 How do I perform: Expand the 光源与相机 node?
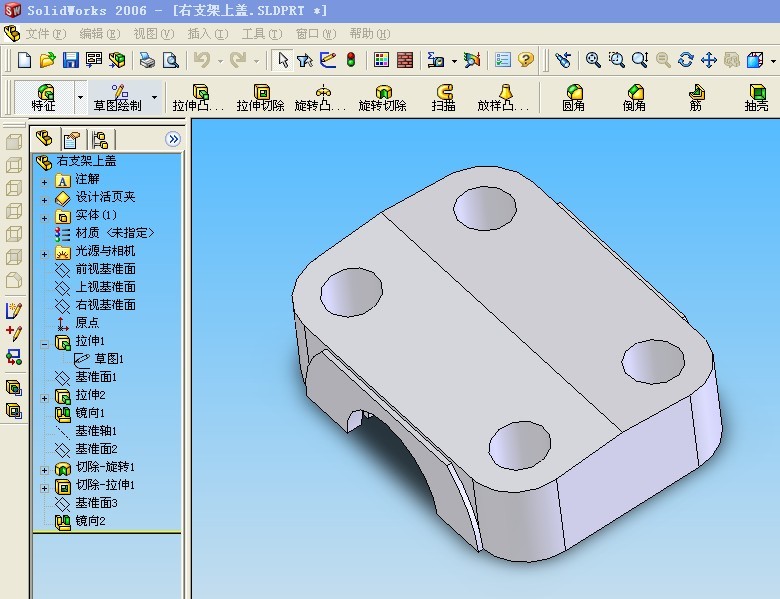44,254
